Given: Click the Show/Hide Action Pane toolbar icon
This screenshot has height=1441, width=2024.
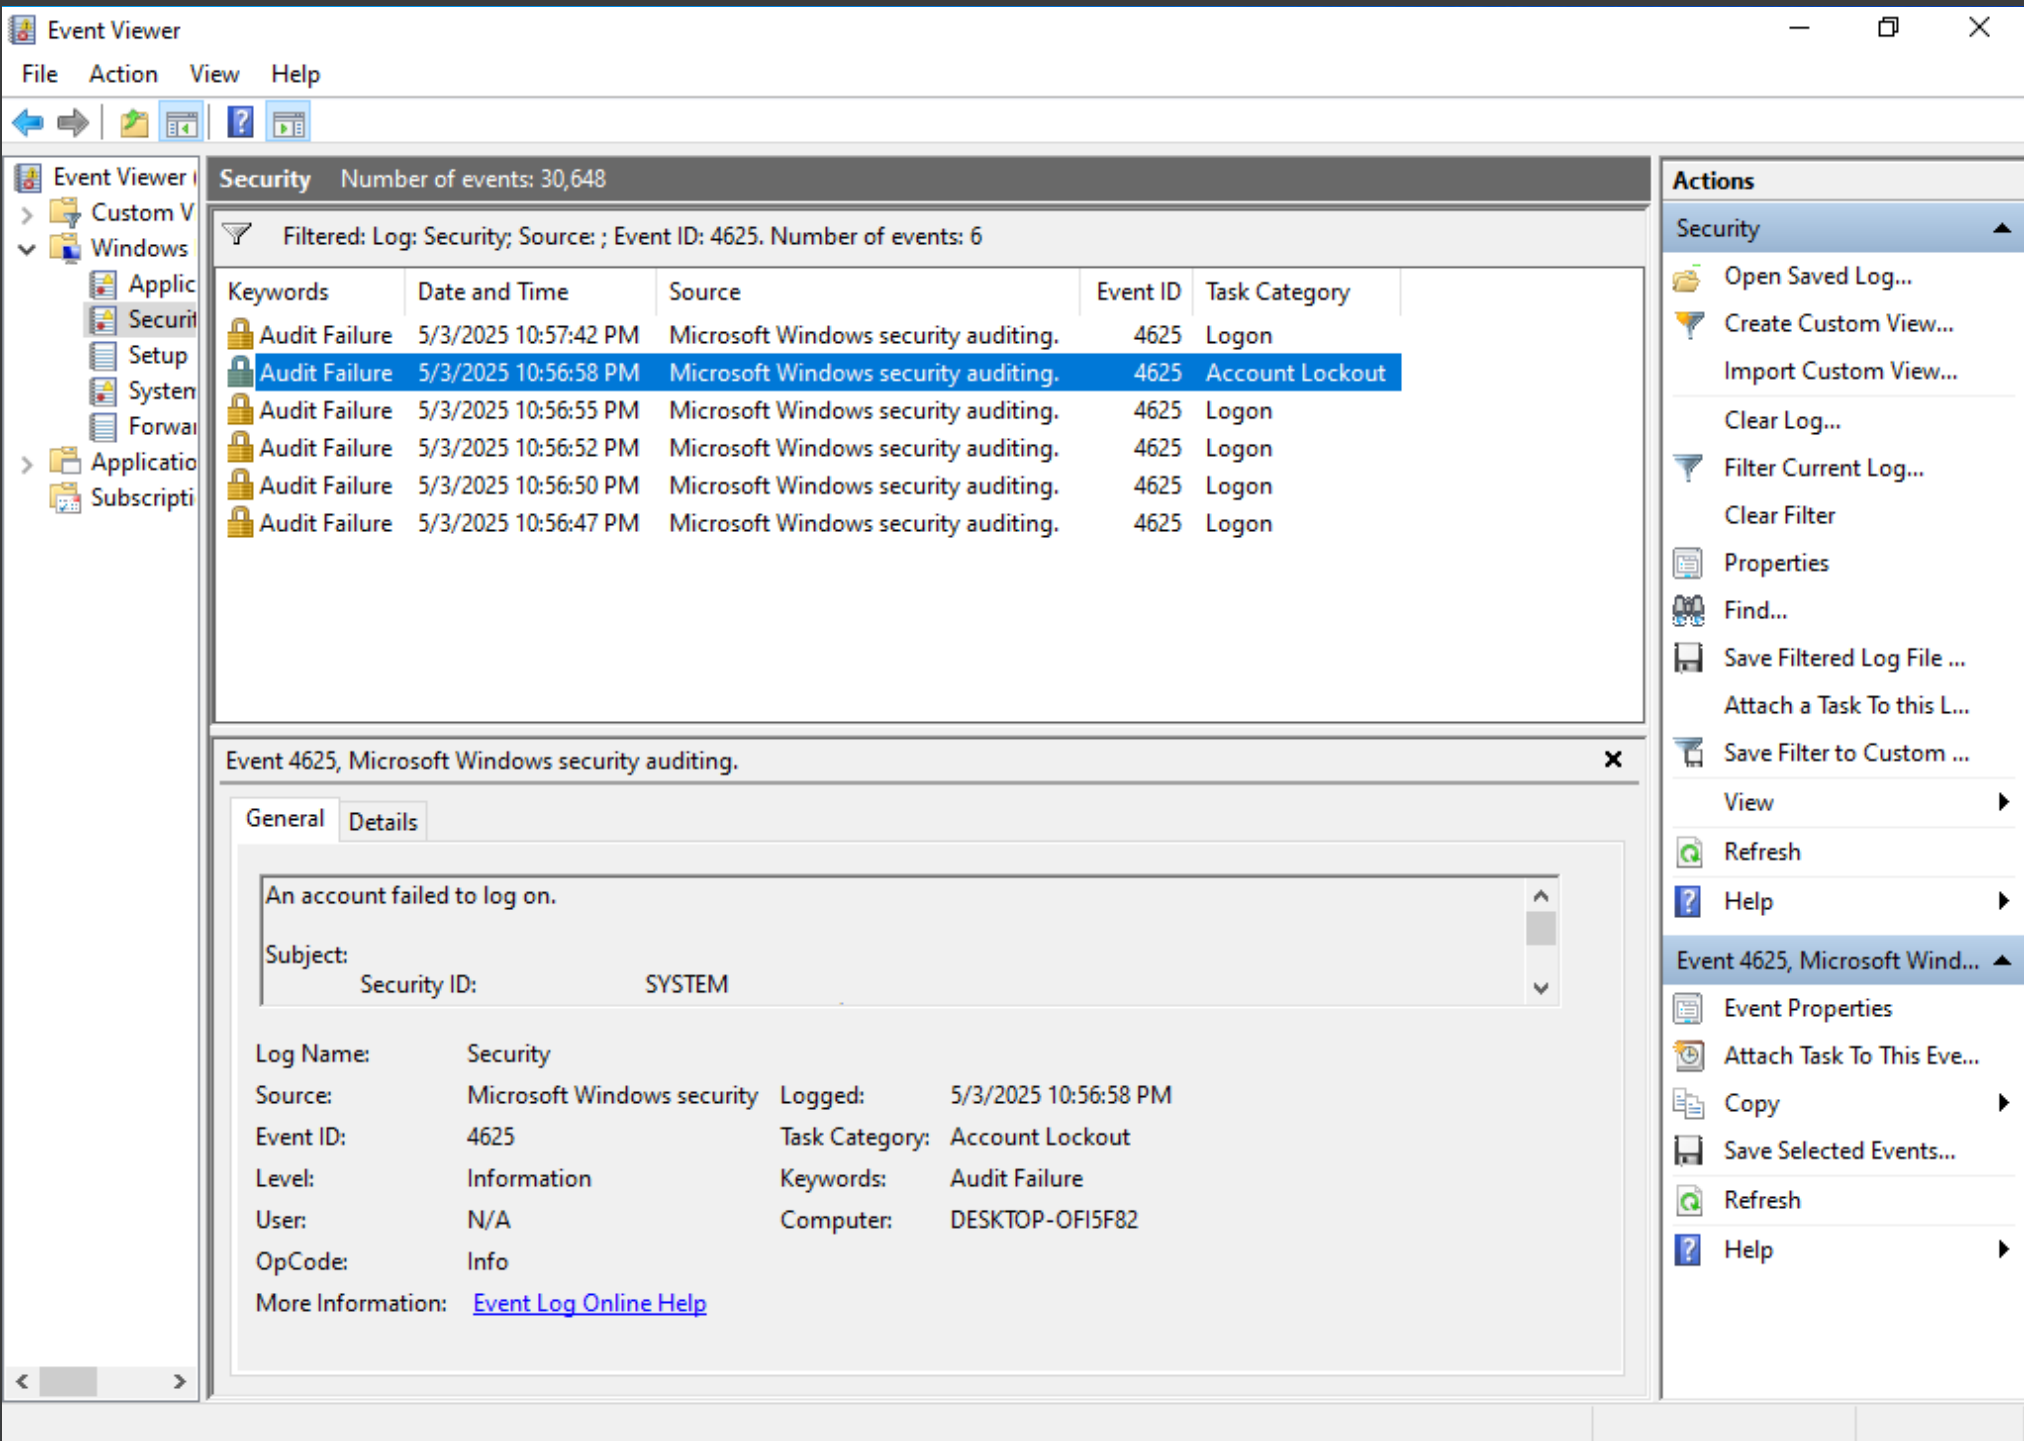Looking at the screenshot, I should point(289,123).
